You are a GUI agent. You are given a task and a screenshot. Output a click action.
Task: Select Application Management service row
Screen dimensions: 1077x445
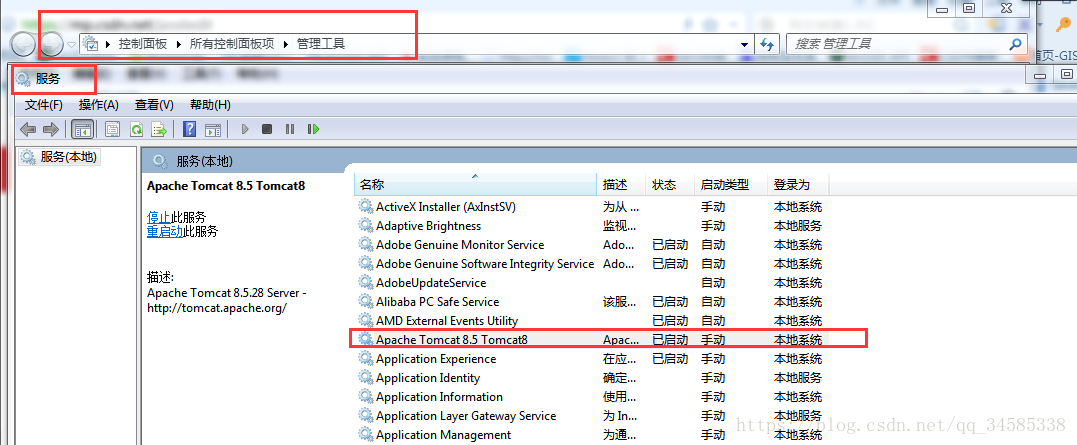[x=592, y=435]
